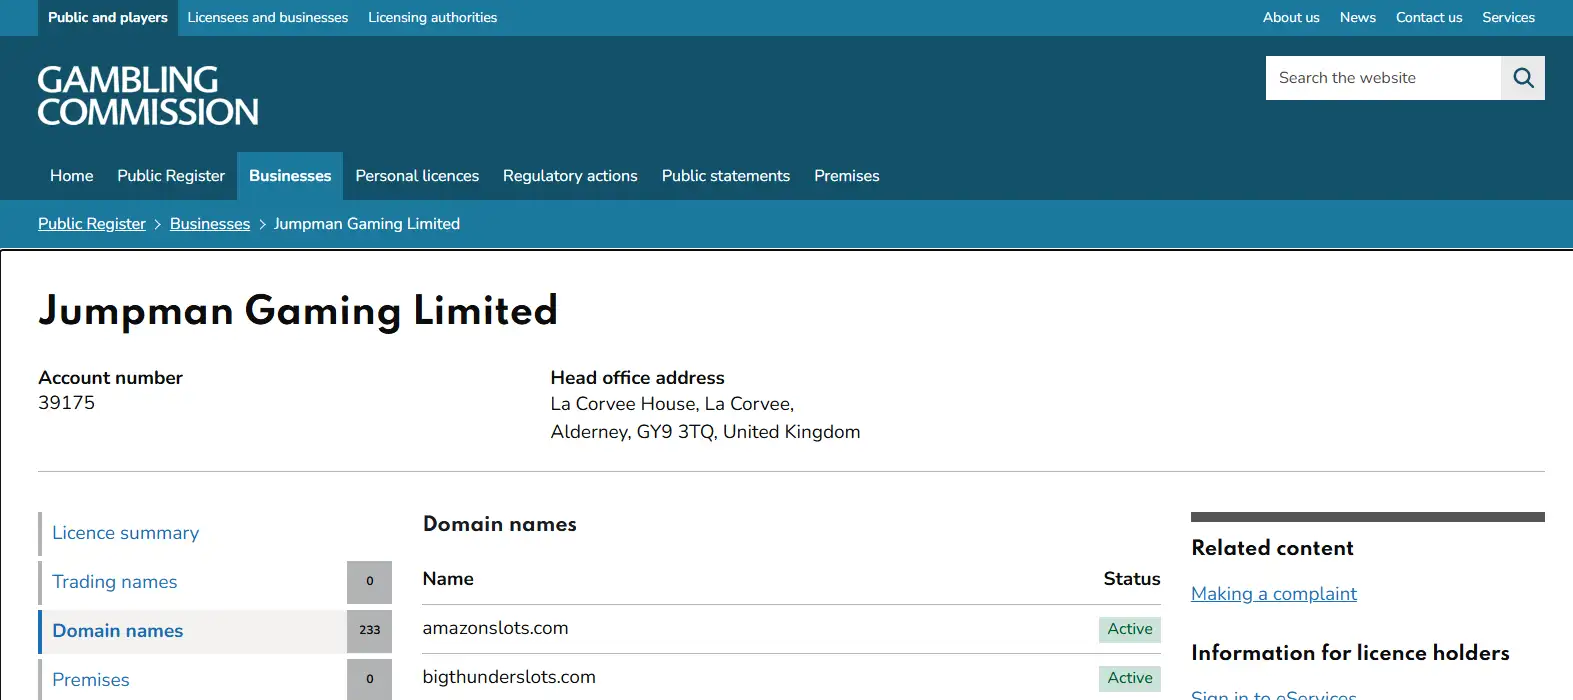Click the search magnifier icon button
Image resolution: width=1573 pixels, height=700 pixels.
pyautogui.click(x=1523, y=78)
